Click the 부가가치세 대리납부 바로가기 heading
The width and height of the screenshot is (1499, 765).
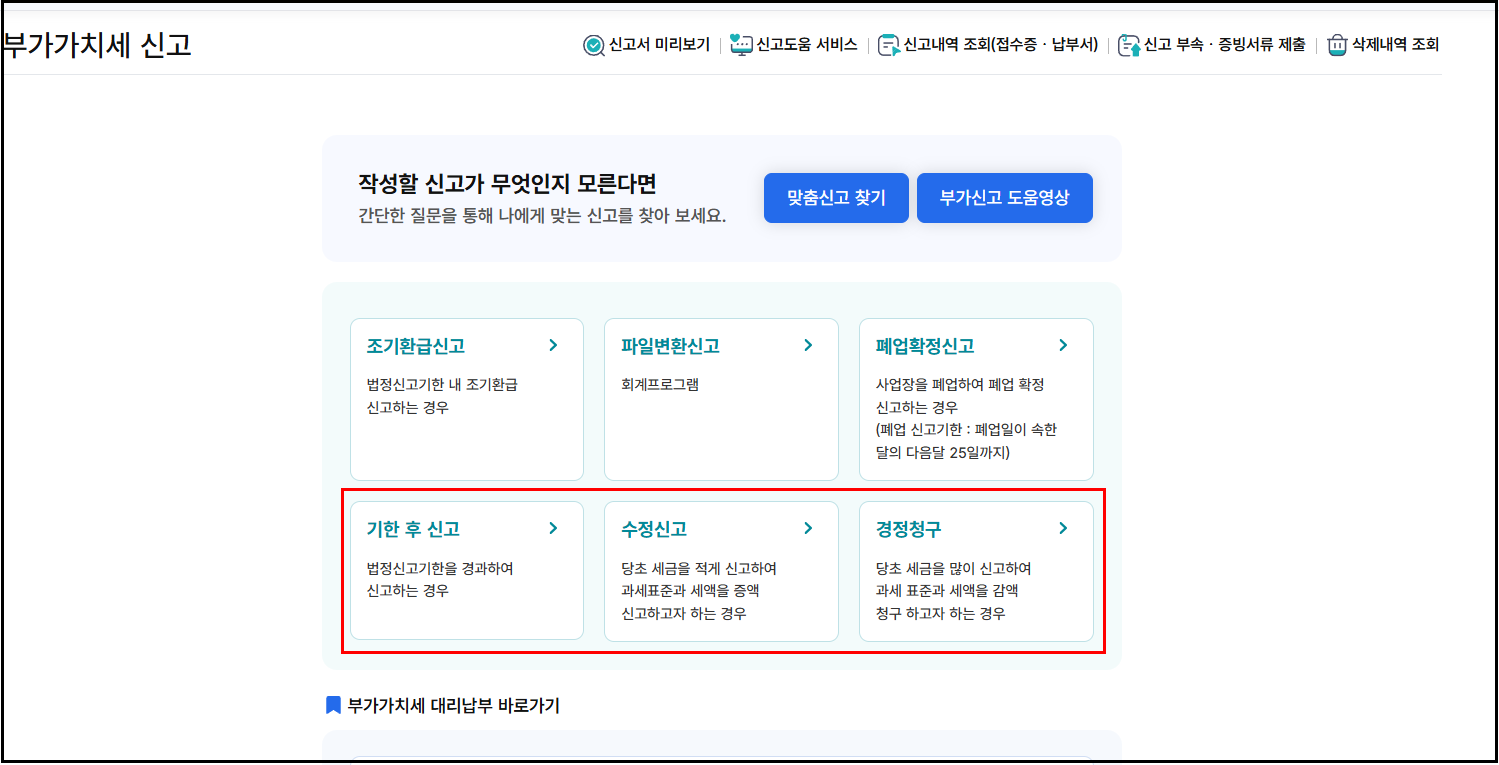(453, 706)
